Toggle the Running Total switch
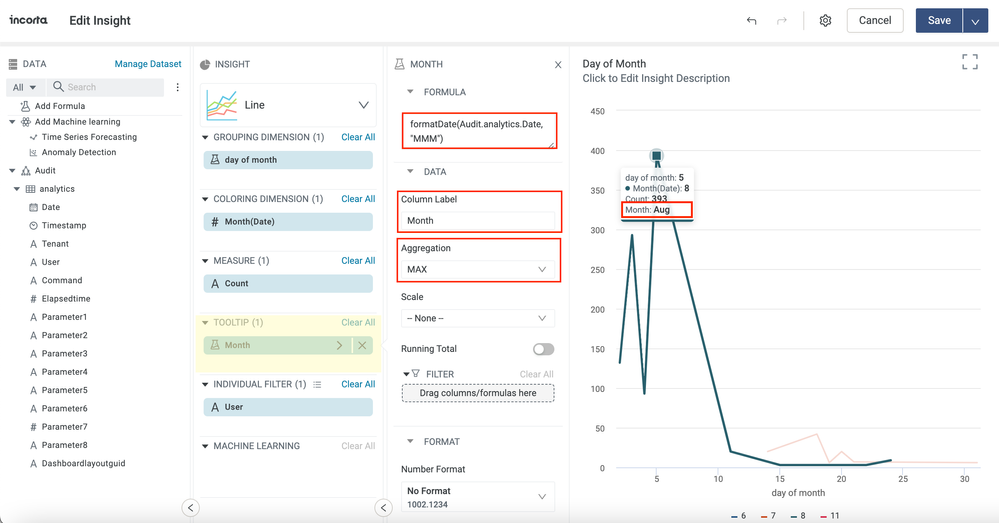Viewport: 999px width, 523px height. tap(543, 349)
